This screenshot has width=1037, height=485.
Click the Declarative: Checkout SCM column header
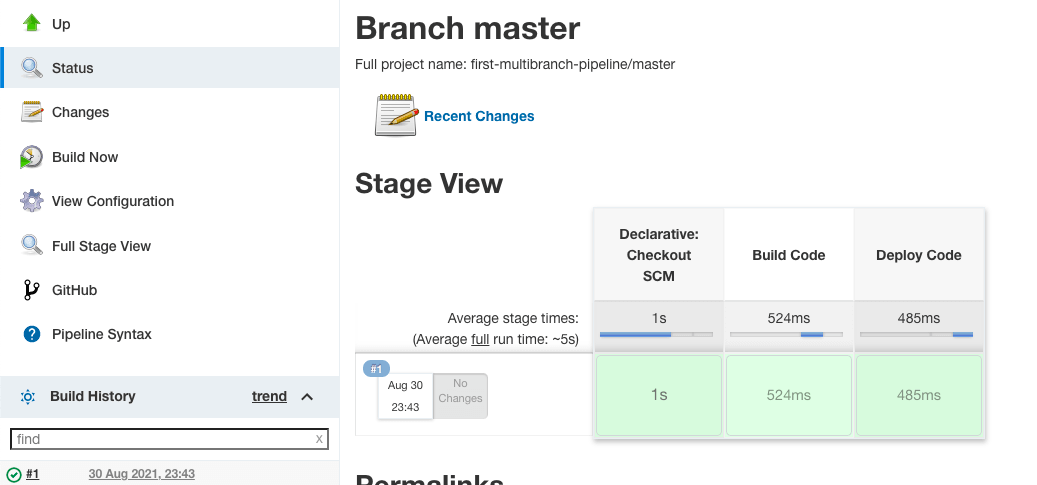(659, 255)
